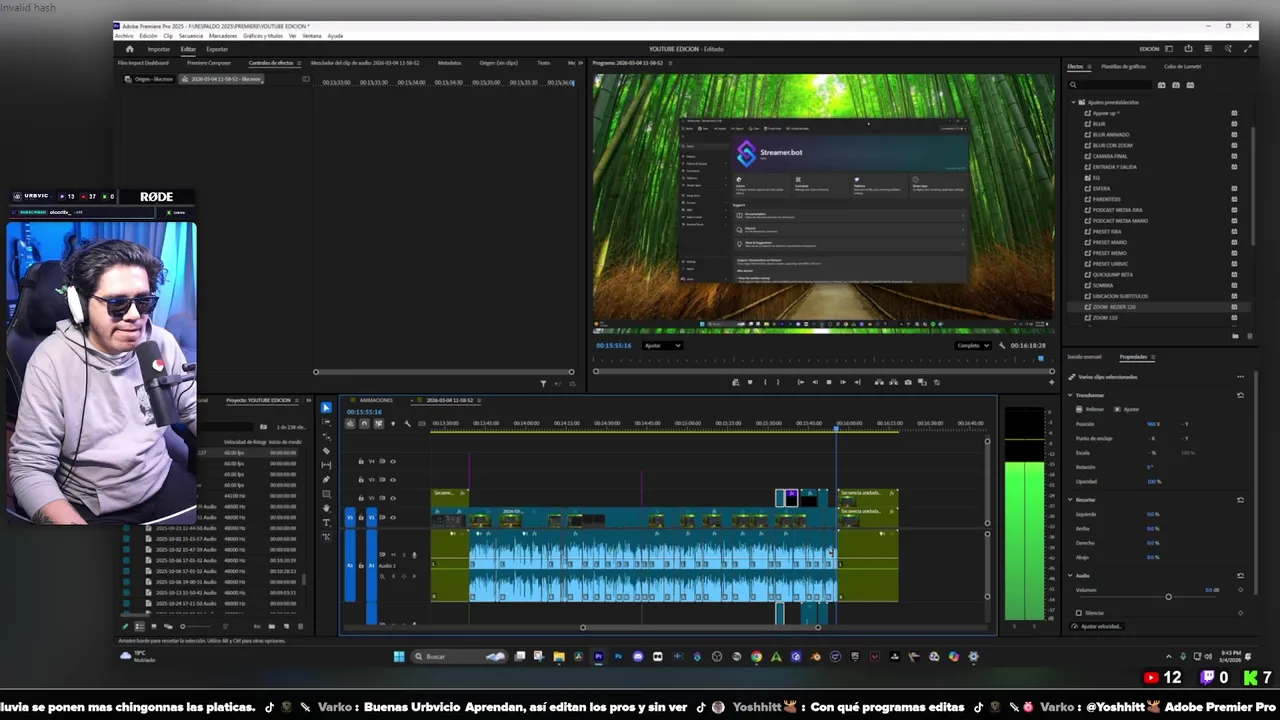Collapse the Ajustes preestablecidos folder
The width and height of the screenshot is (1280, 720).
[1073, 102]
